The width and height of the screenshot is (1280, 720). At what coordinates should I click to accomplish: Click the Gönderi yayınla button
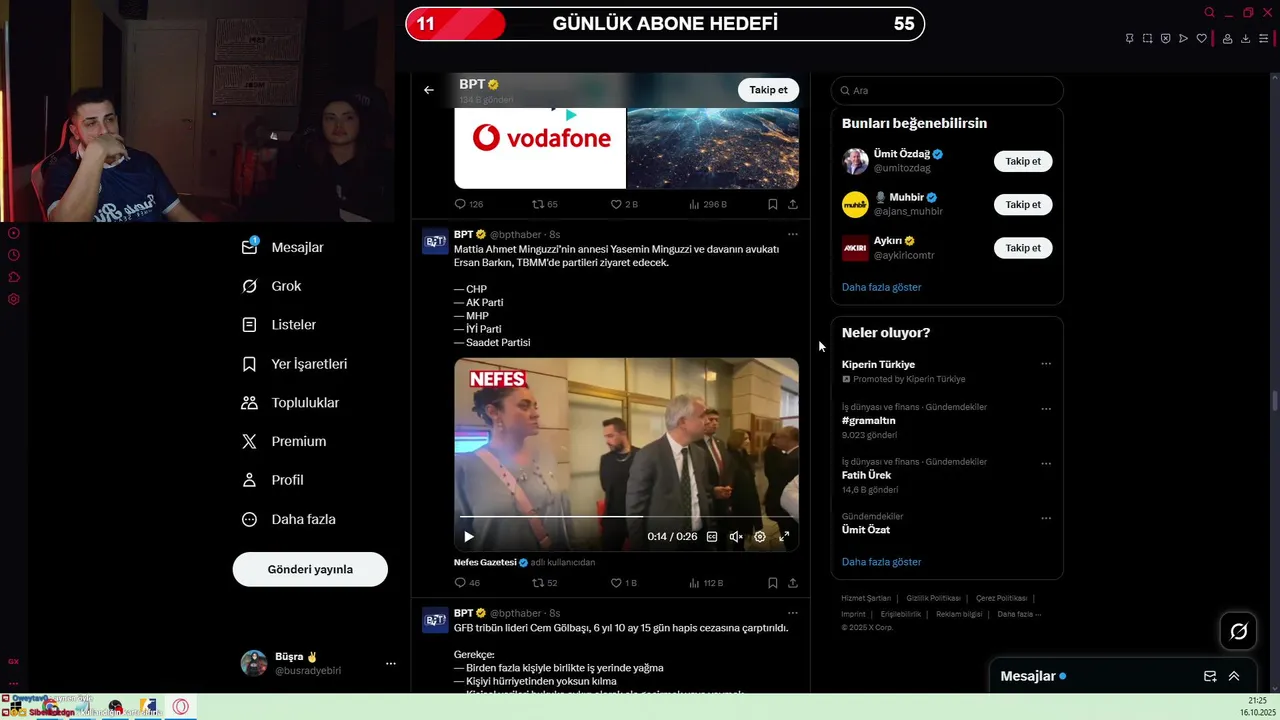(x=310, y=569)
